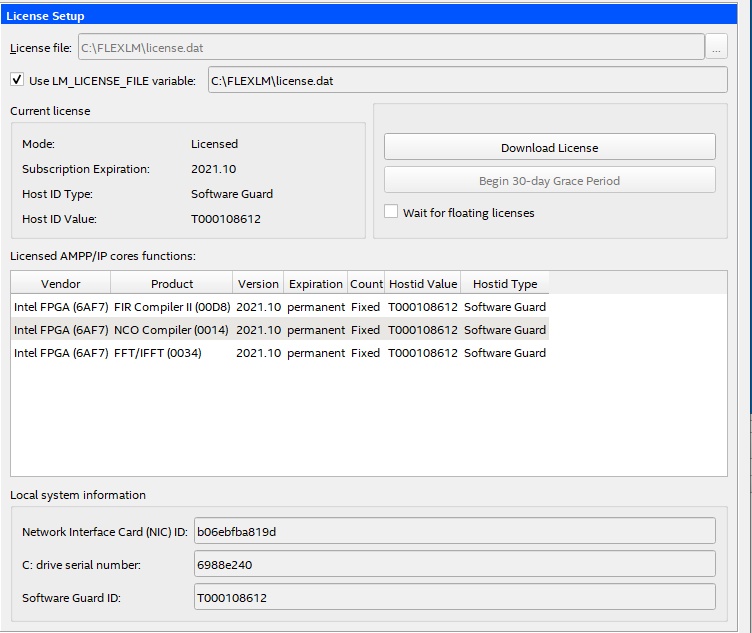The image size is (752, 633).
Task: Click Begin 30-day Grace Period button
Action: (x=549, y=181)
